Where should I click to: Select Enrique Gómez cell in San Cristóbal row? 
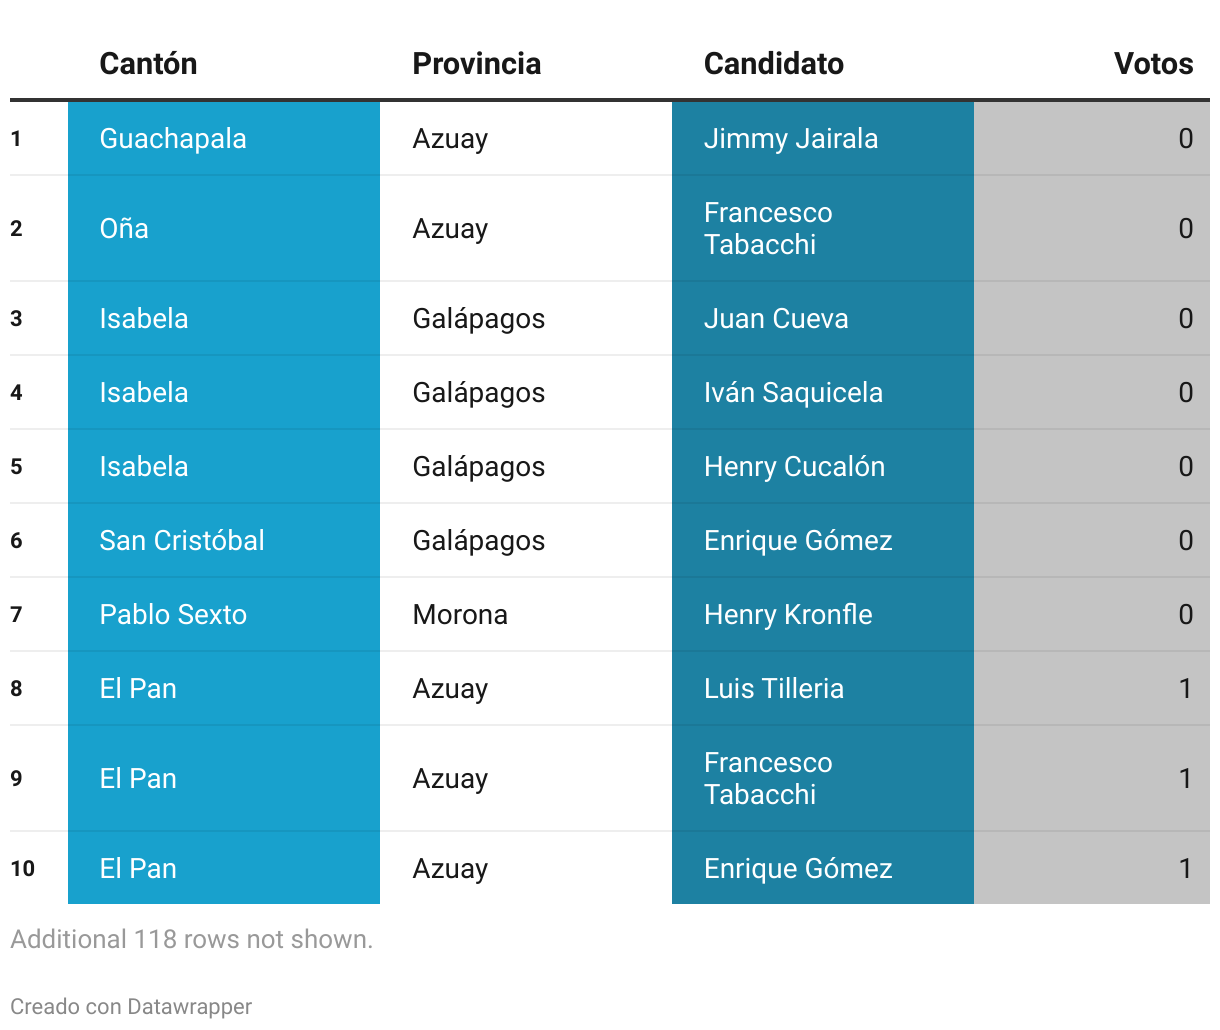coord(823,541)
